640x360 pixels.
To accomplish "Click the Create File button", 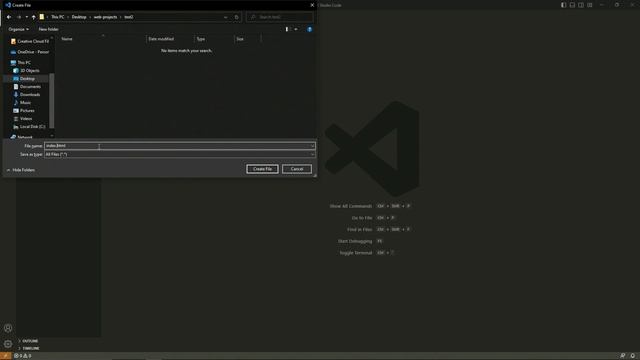I will point(262,169).
